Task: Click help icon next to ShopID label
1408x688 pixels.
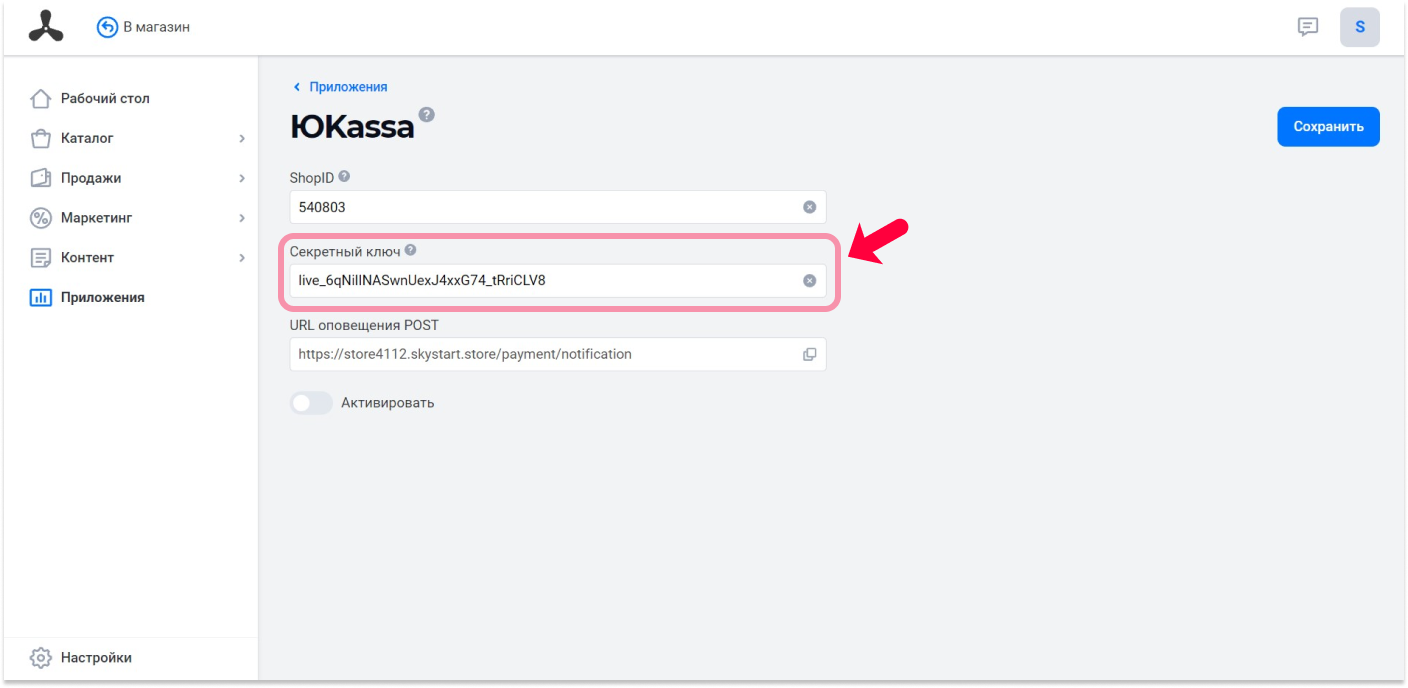Action: pos(344,176)
